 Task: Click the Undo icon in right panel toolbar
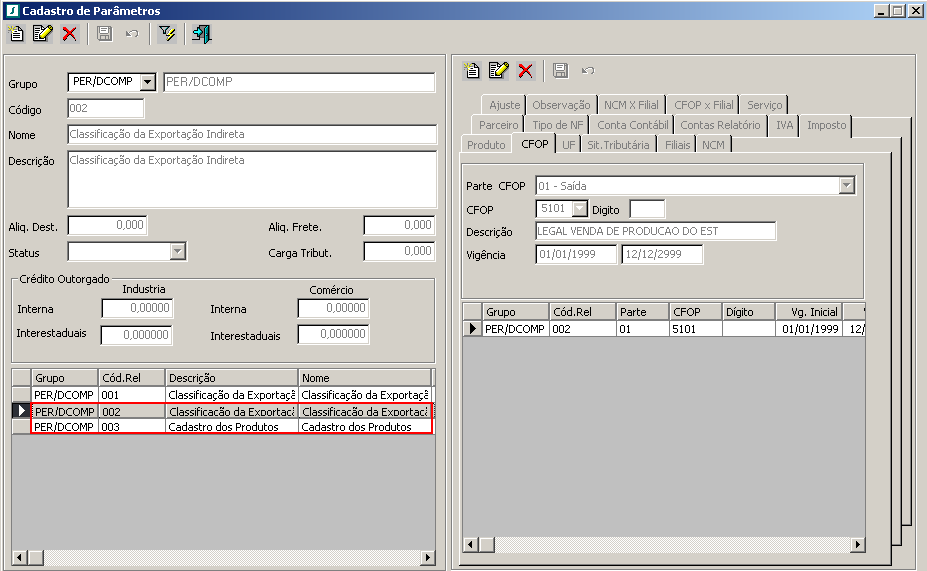click(x=588, y=71)
